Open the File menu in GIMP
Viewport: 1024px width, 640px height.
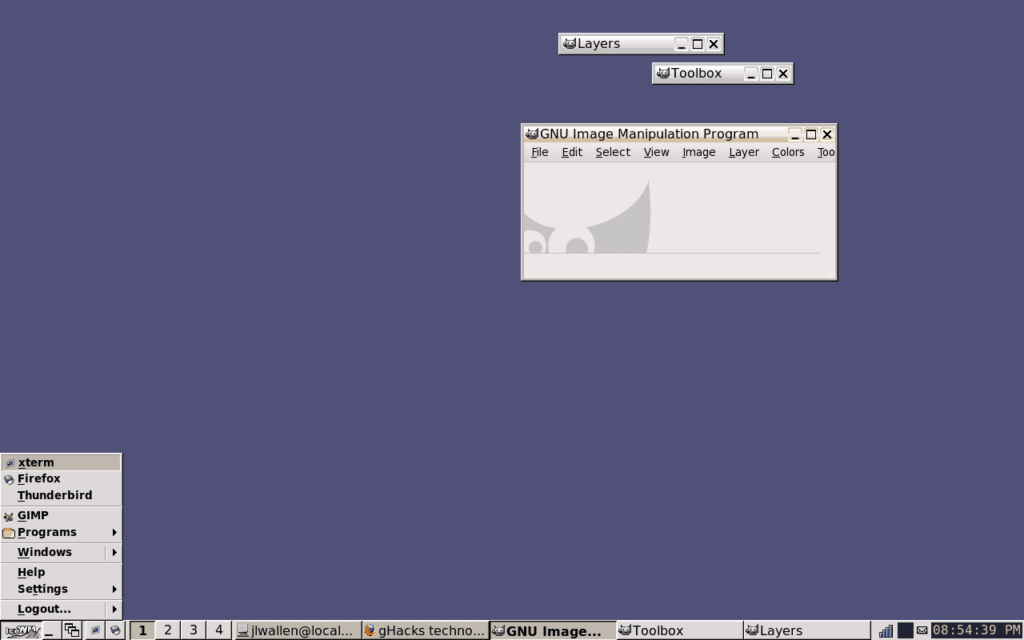tap(539, 152)
